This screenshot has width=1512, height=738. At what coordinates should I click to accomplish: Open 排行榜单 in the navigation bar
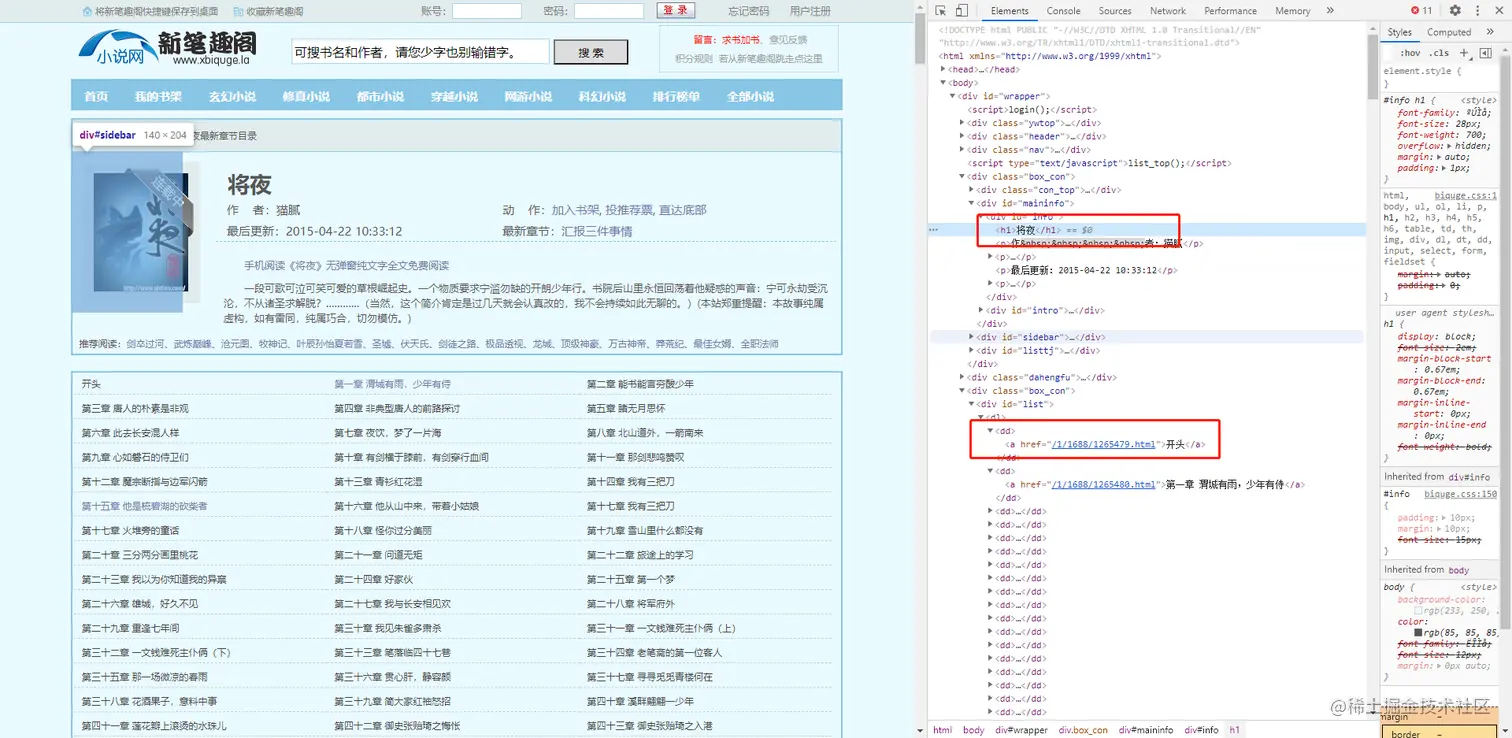tap(676, 96)
